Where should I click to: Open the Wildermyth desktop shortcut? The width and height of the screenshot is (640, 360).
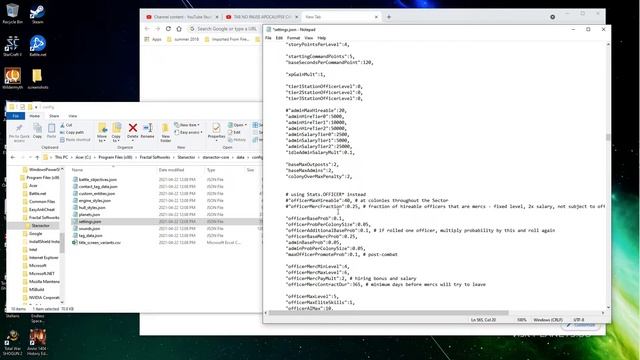(x=12, y=78)
